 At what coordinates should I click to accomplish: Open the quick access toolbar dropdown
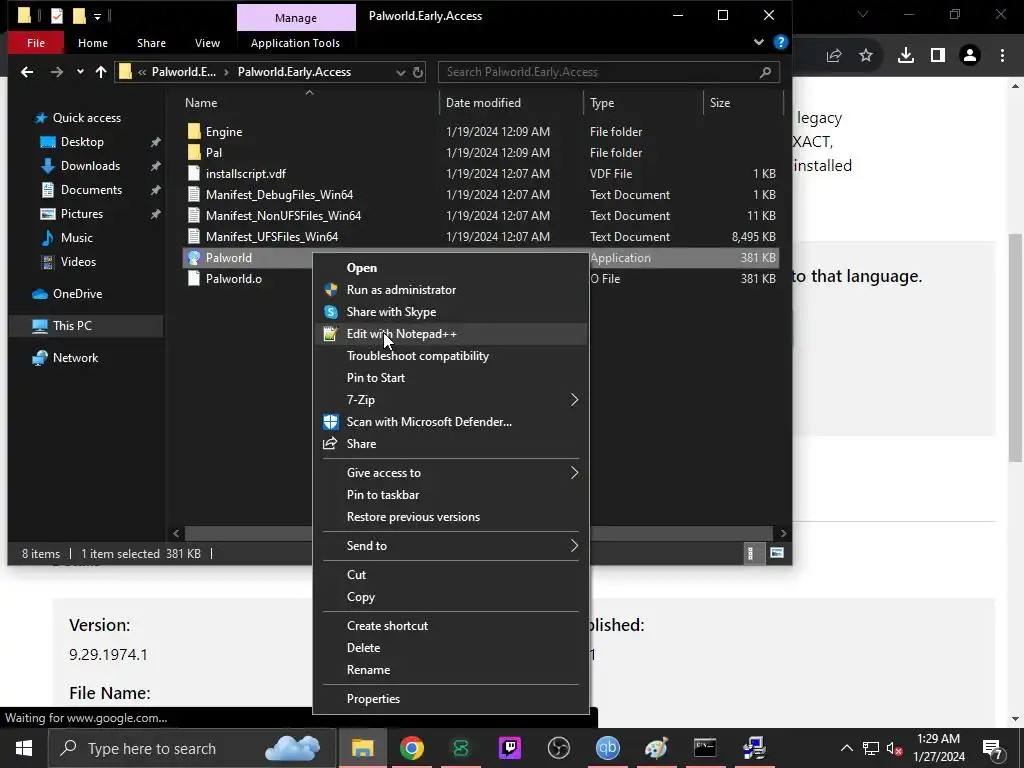[97, 16]
